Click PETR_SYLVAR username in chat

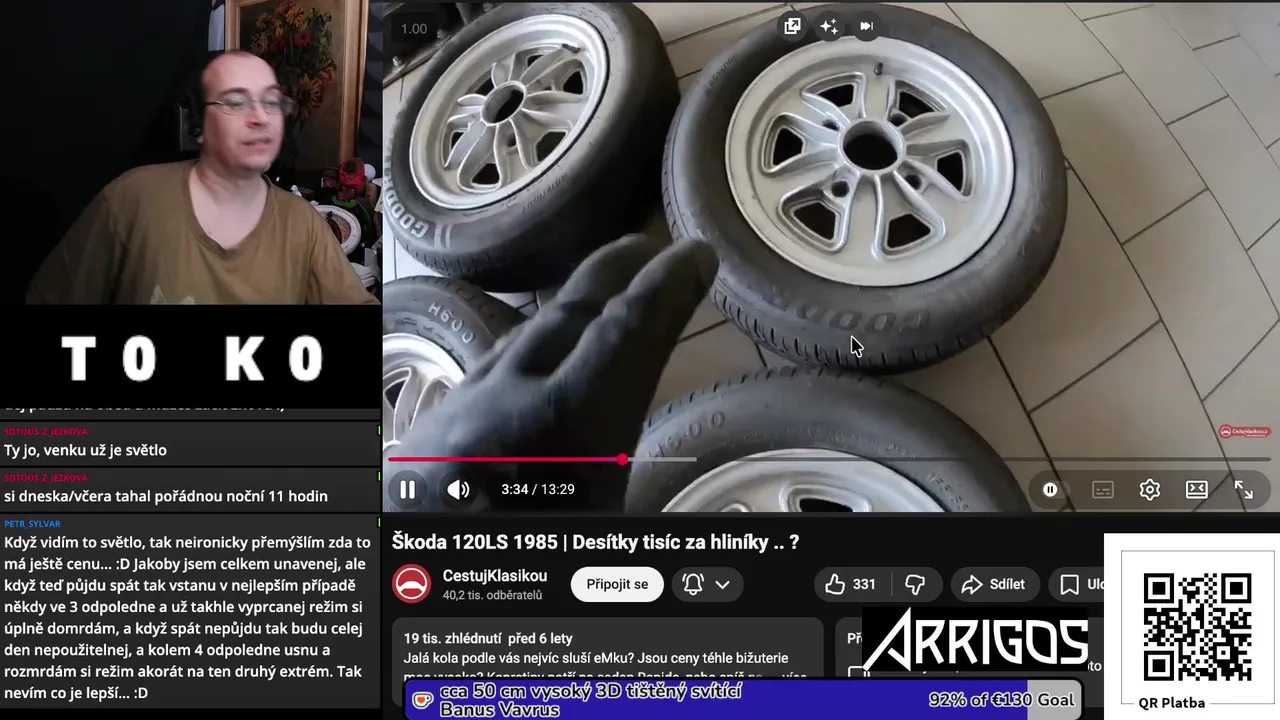(x=32, y=524)
